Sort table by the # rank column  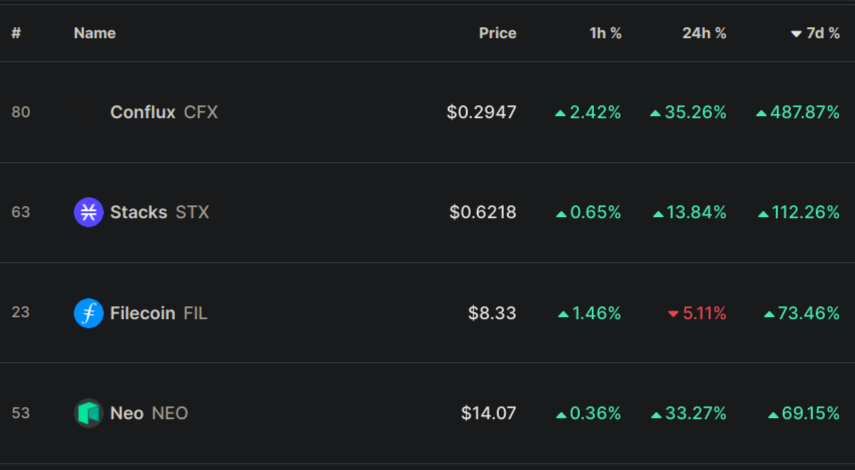point(16,33)
